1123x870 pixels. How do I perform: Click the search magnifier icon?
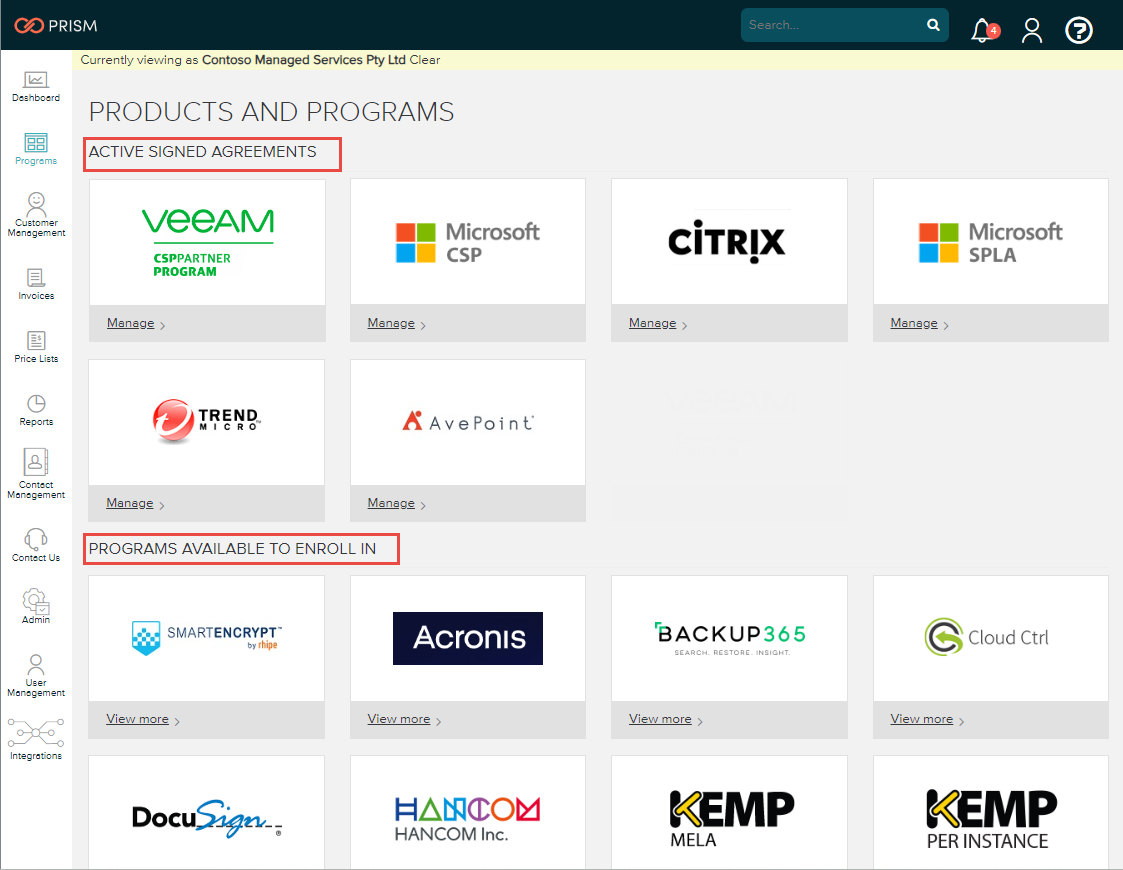click(933, 25)
